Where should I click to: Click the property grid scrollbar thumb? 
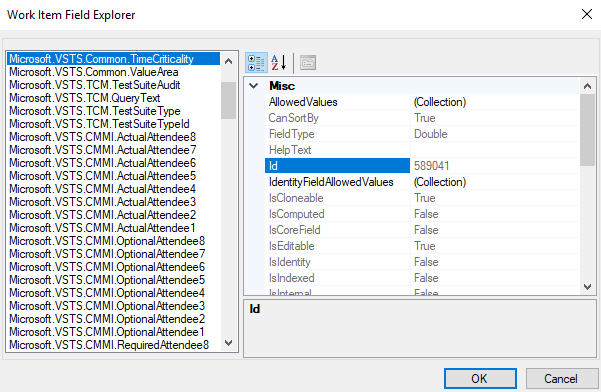(x=587, y=130)
